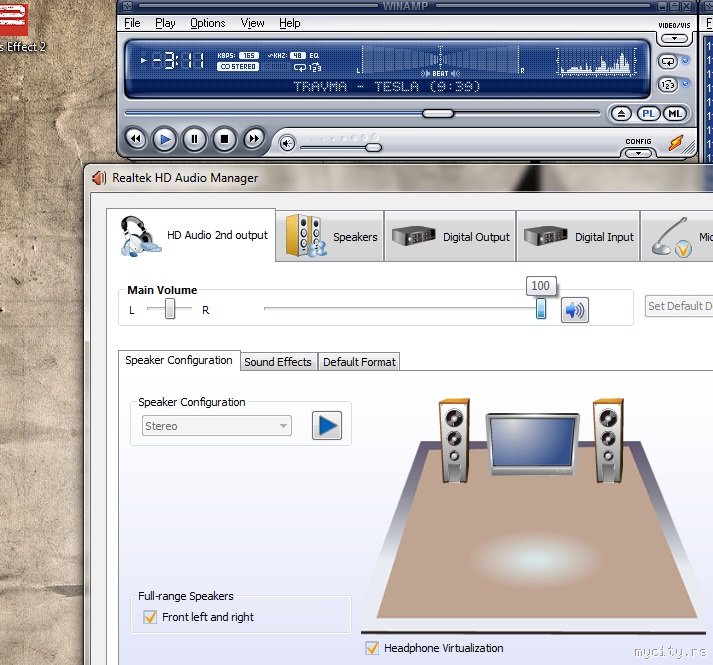Select the Speaker Configuration sub-tab
Screen dimensions: 713x665
179,360
